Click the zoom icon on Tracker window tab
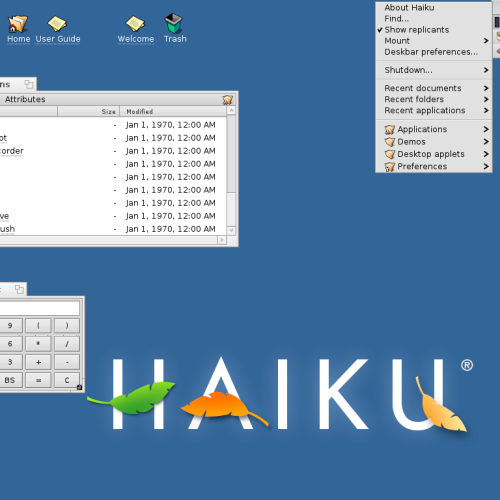This screenshot has height=500, width=500. pos(29,84)
